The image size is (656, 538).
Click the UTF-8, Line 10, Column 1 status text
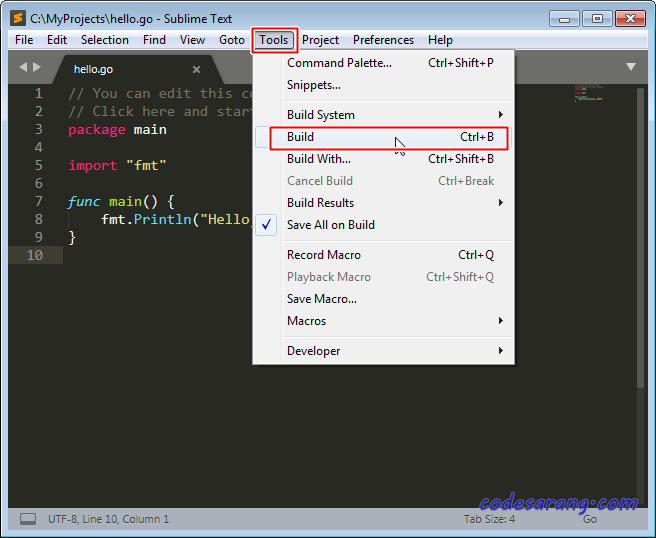click(108, 519)
